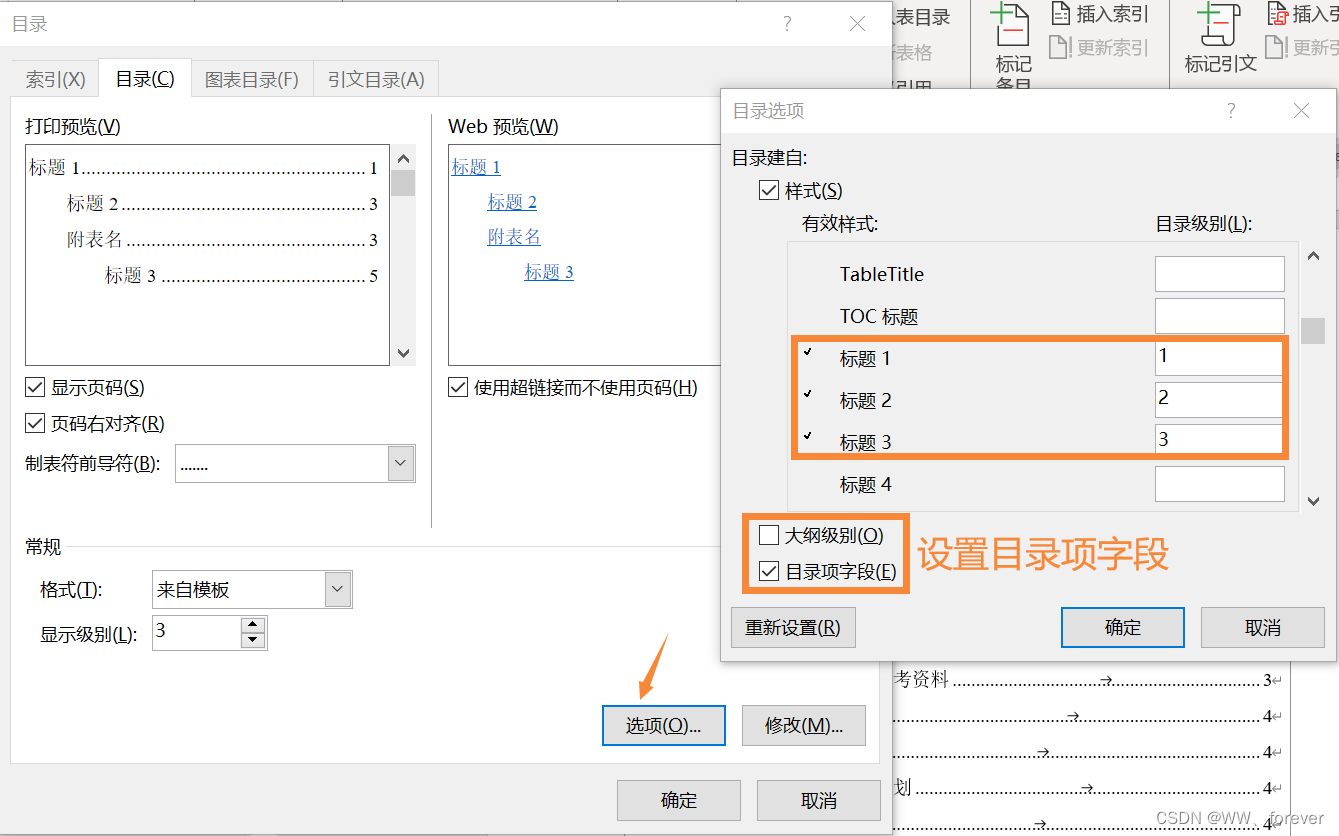The image size is (1339, 836).
Task: Toggle 使用超链接而不使用页码(H) checkbox
Action: (458, 388)
